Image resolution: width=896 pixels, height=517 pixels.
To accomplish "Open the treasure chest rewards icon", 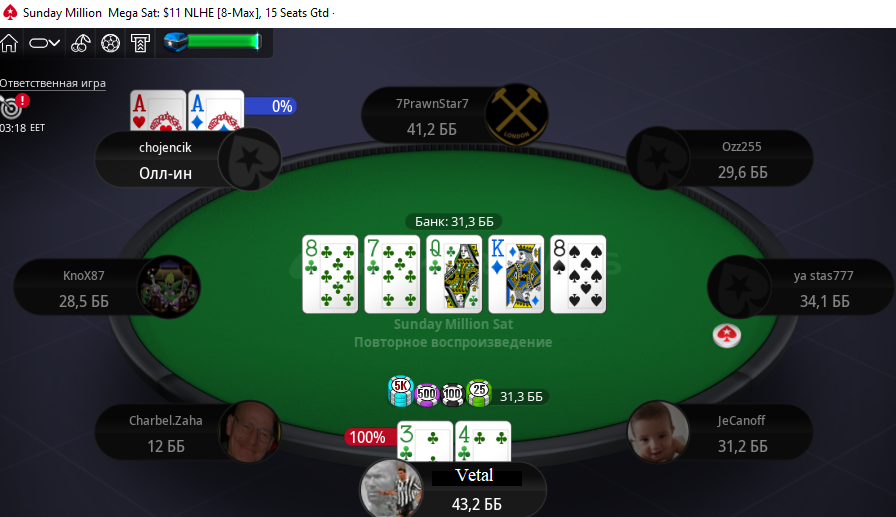I will (x=175, y=42).
